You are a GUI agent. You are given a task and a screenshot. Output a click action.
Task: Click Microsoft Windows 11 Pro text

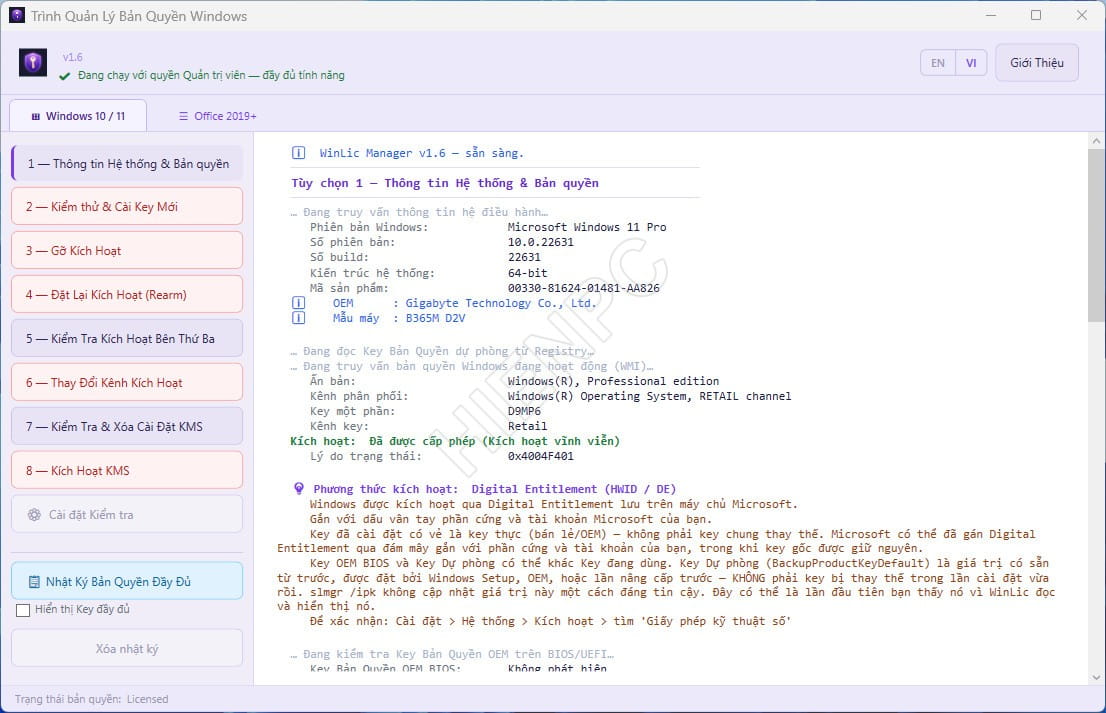point(587,227)
